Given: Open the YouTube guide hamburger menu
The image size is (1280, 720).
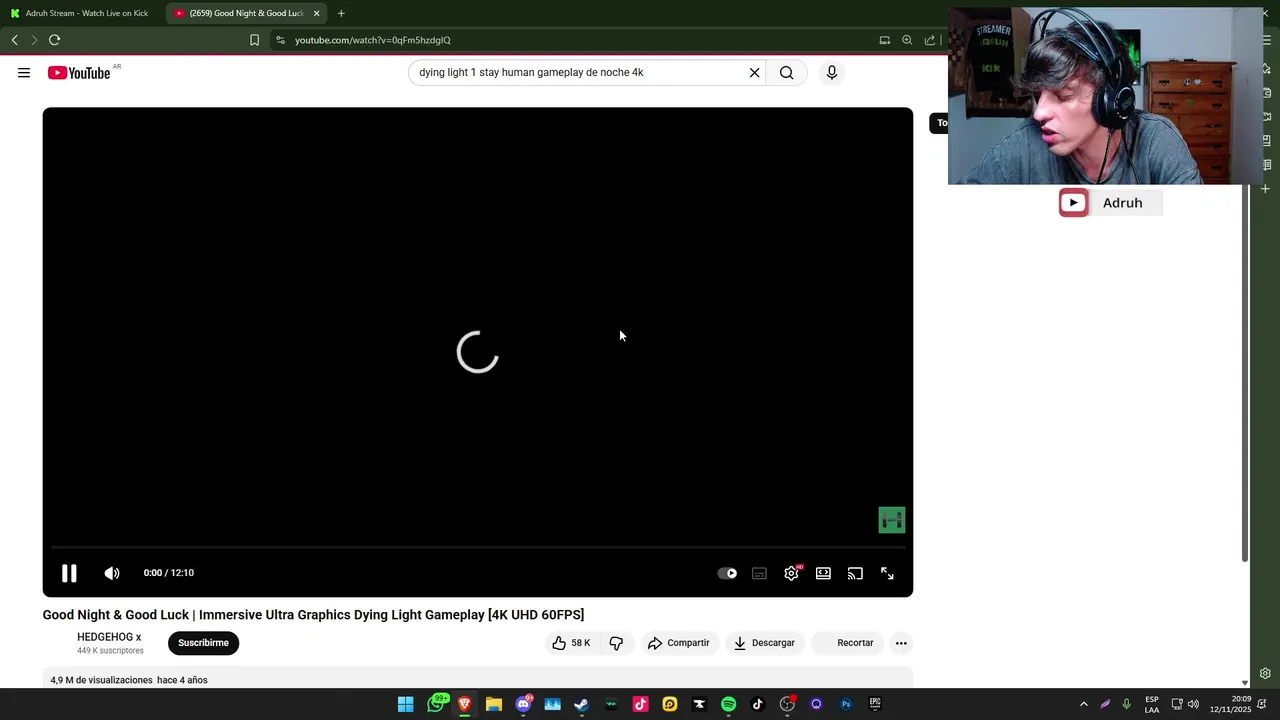Looking at the screenshot, I should tap(24, 73).
